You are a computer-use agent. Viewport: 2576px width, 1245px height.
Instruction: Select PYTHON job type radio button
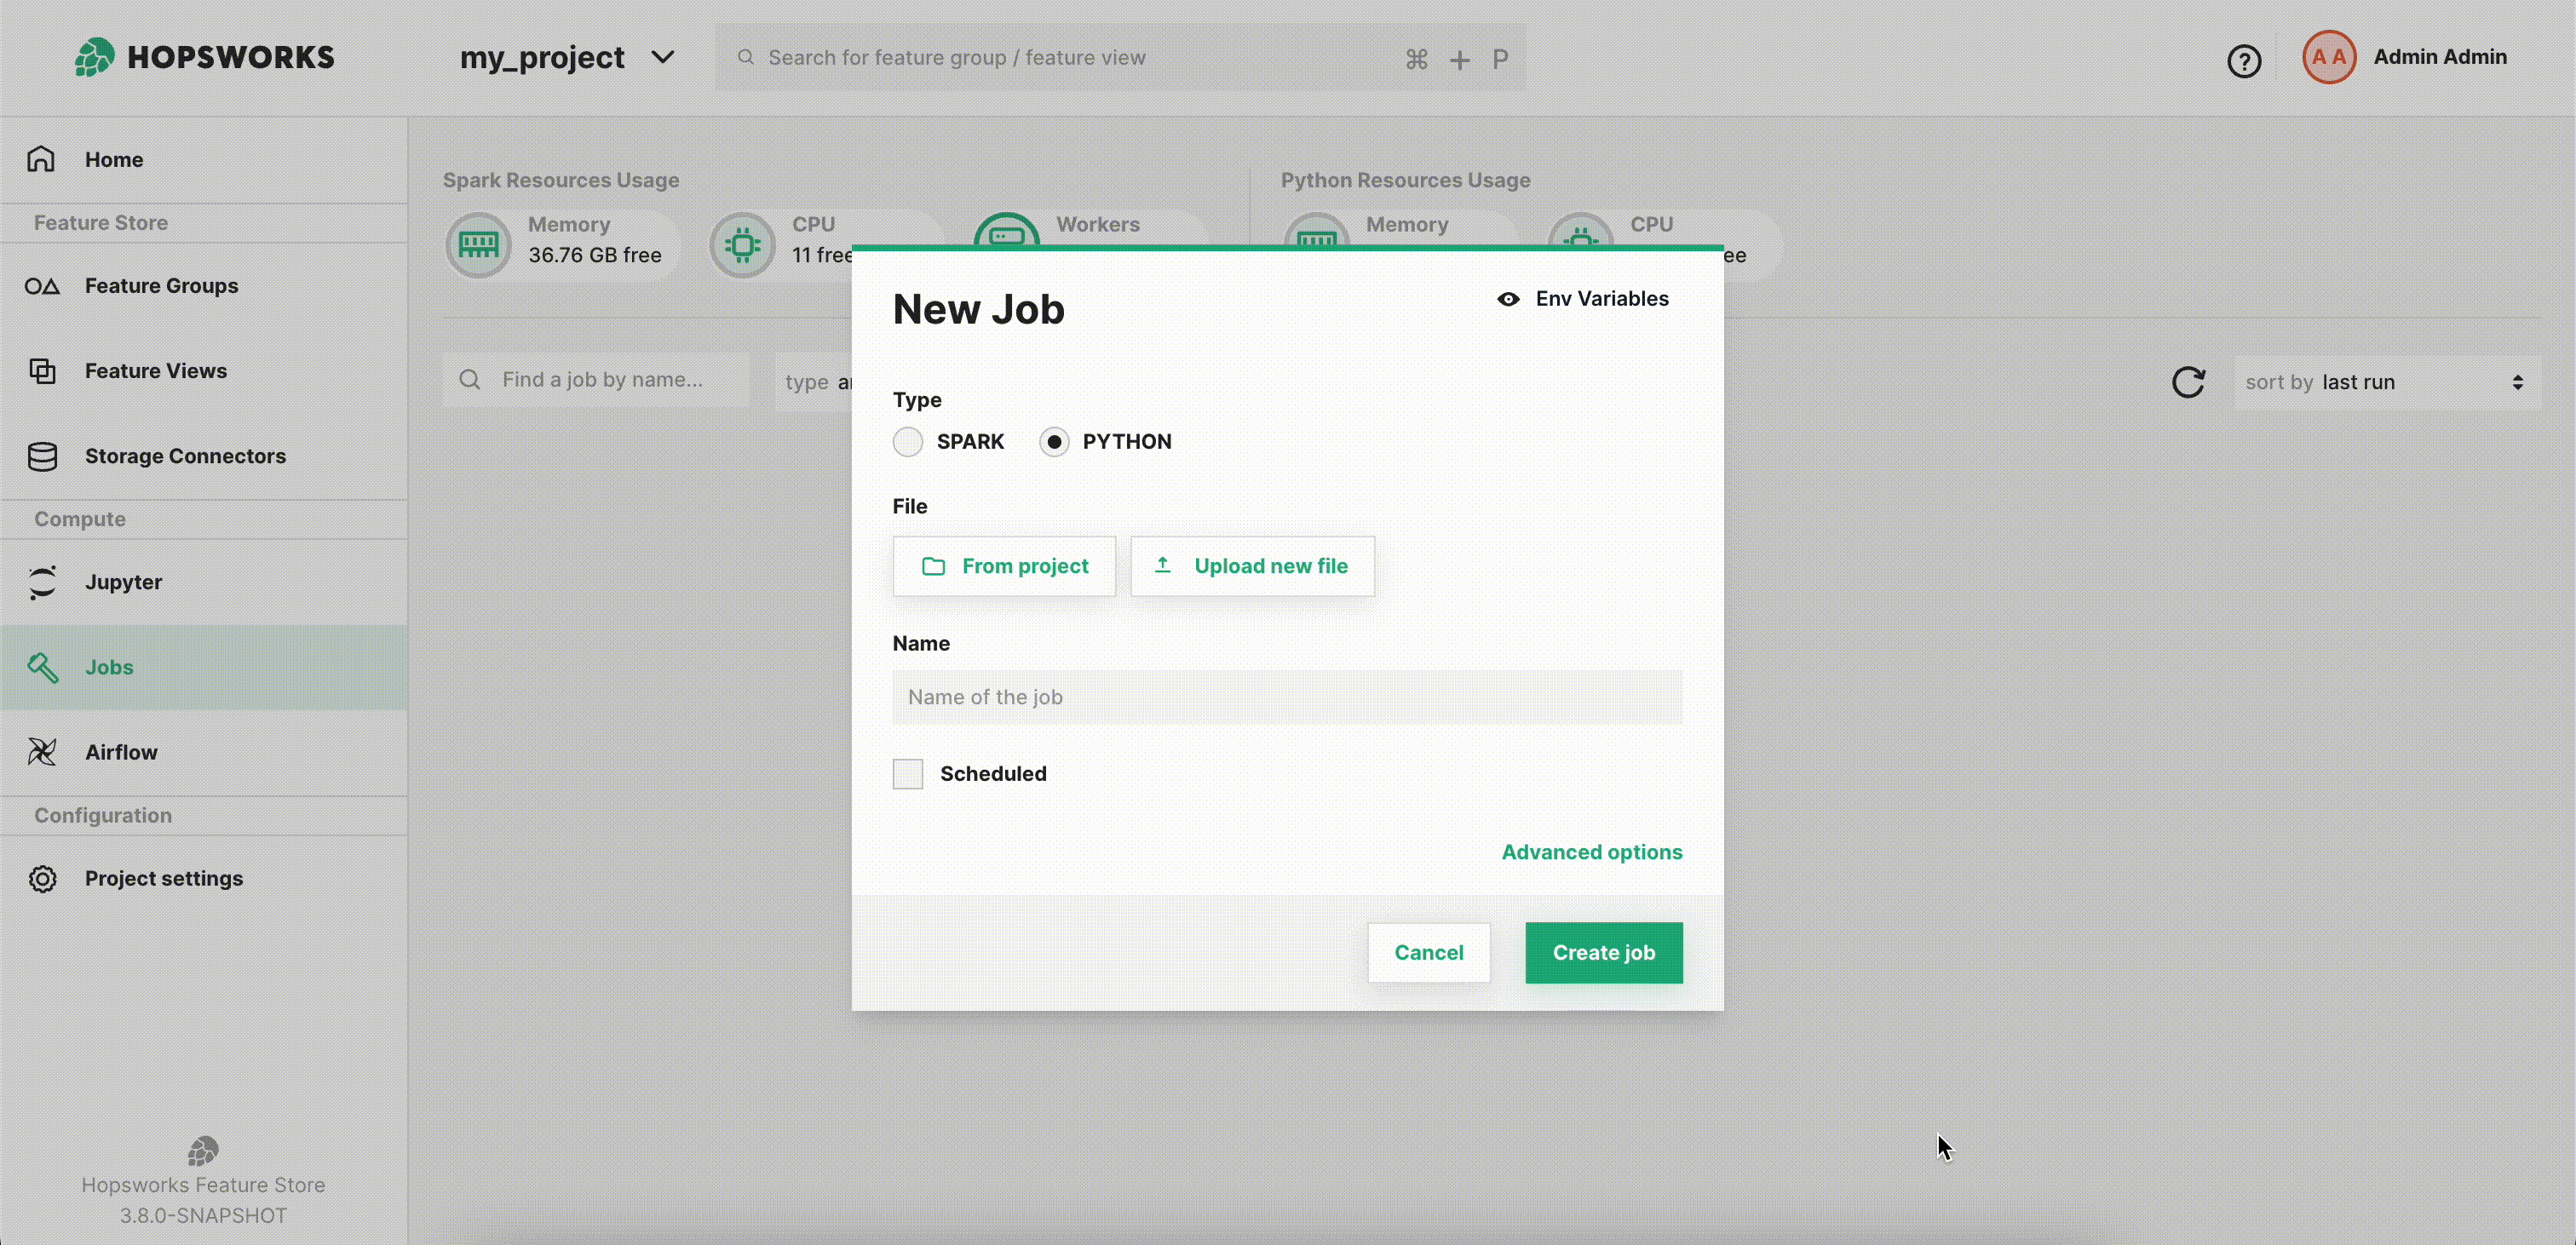pyautogui.click(x=1053, y=440)
